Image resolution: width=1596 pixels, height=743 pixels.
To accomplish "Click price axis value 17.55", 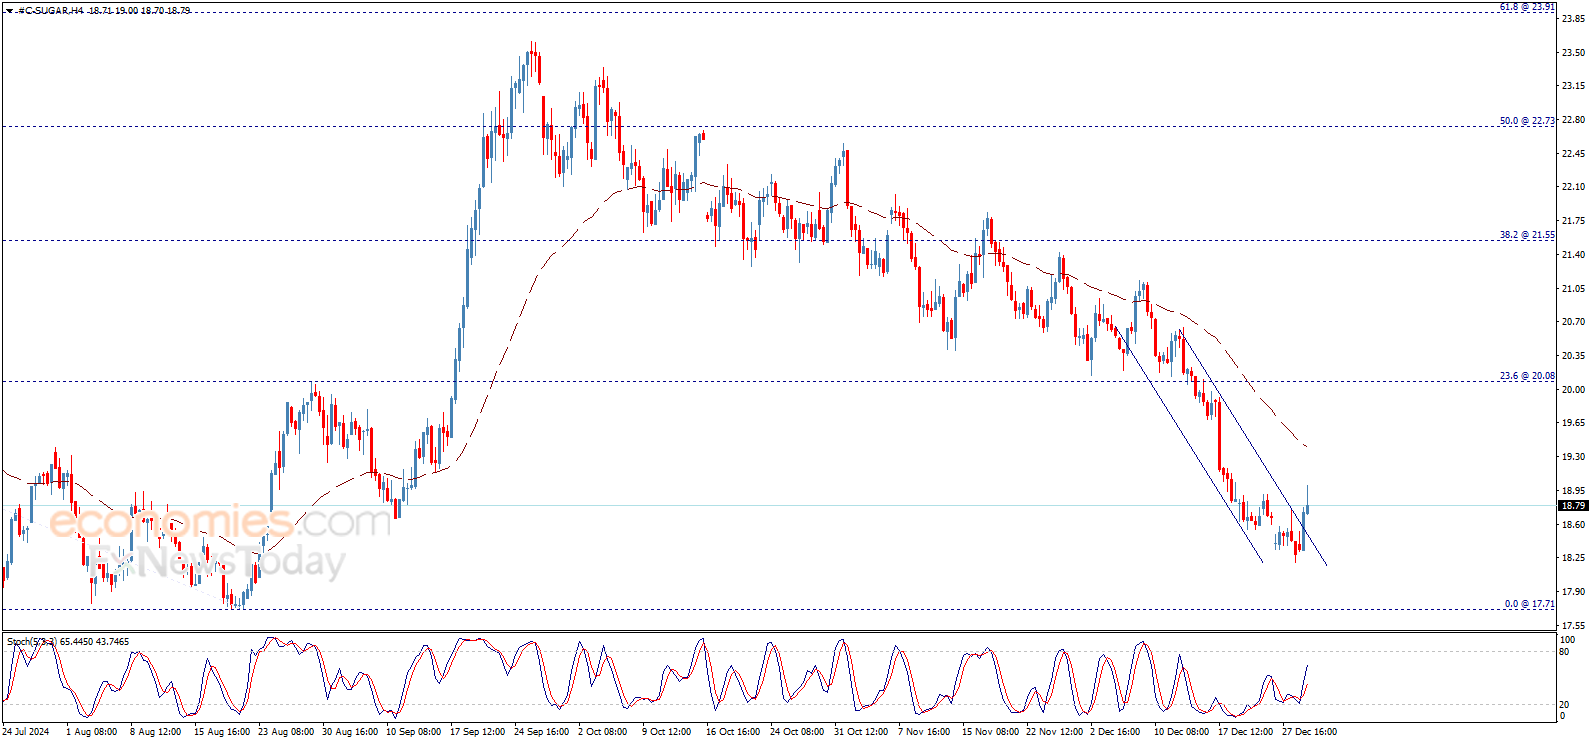I will point(1573,626).
